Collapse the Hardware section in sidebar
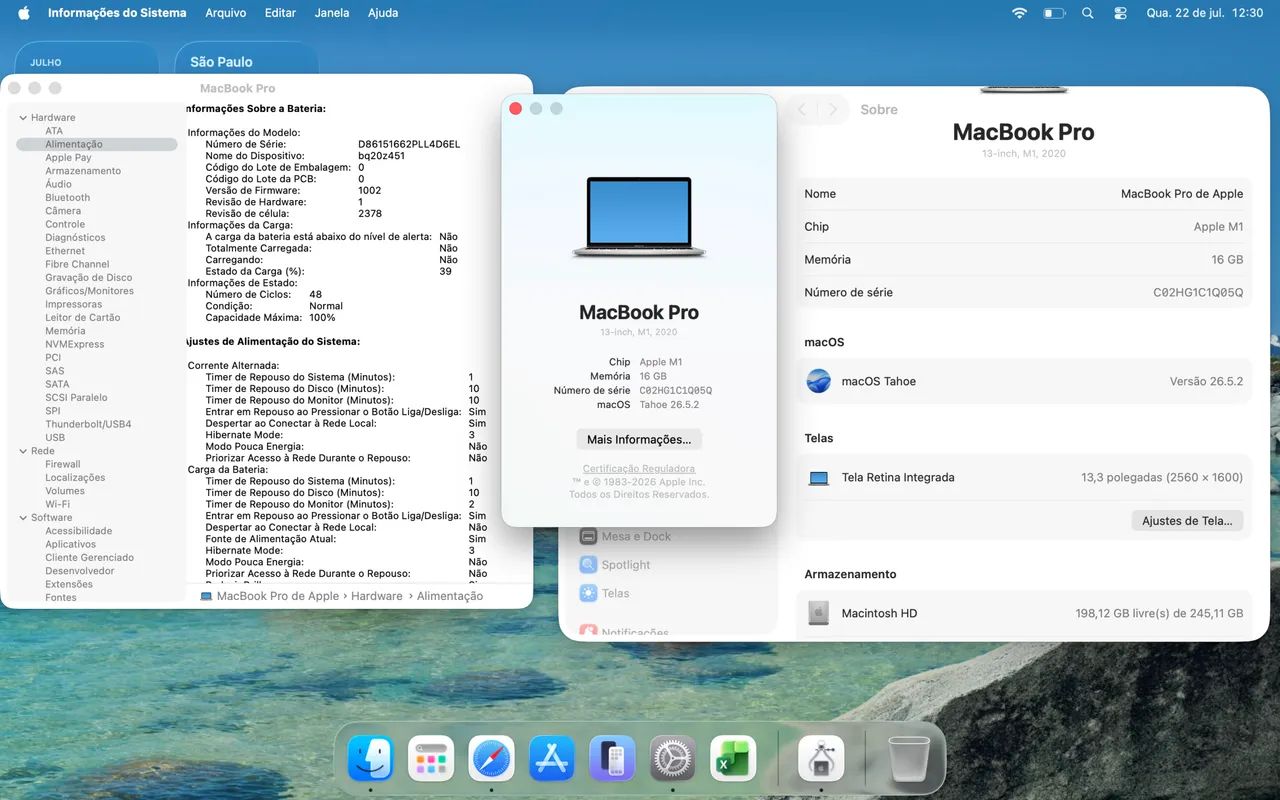 pos(23,118)
